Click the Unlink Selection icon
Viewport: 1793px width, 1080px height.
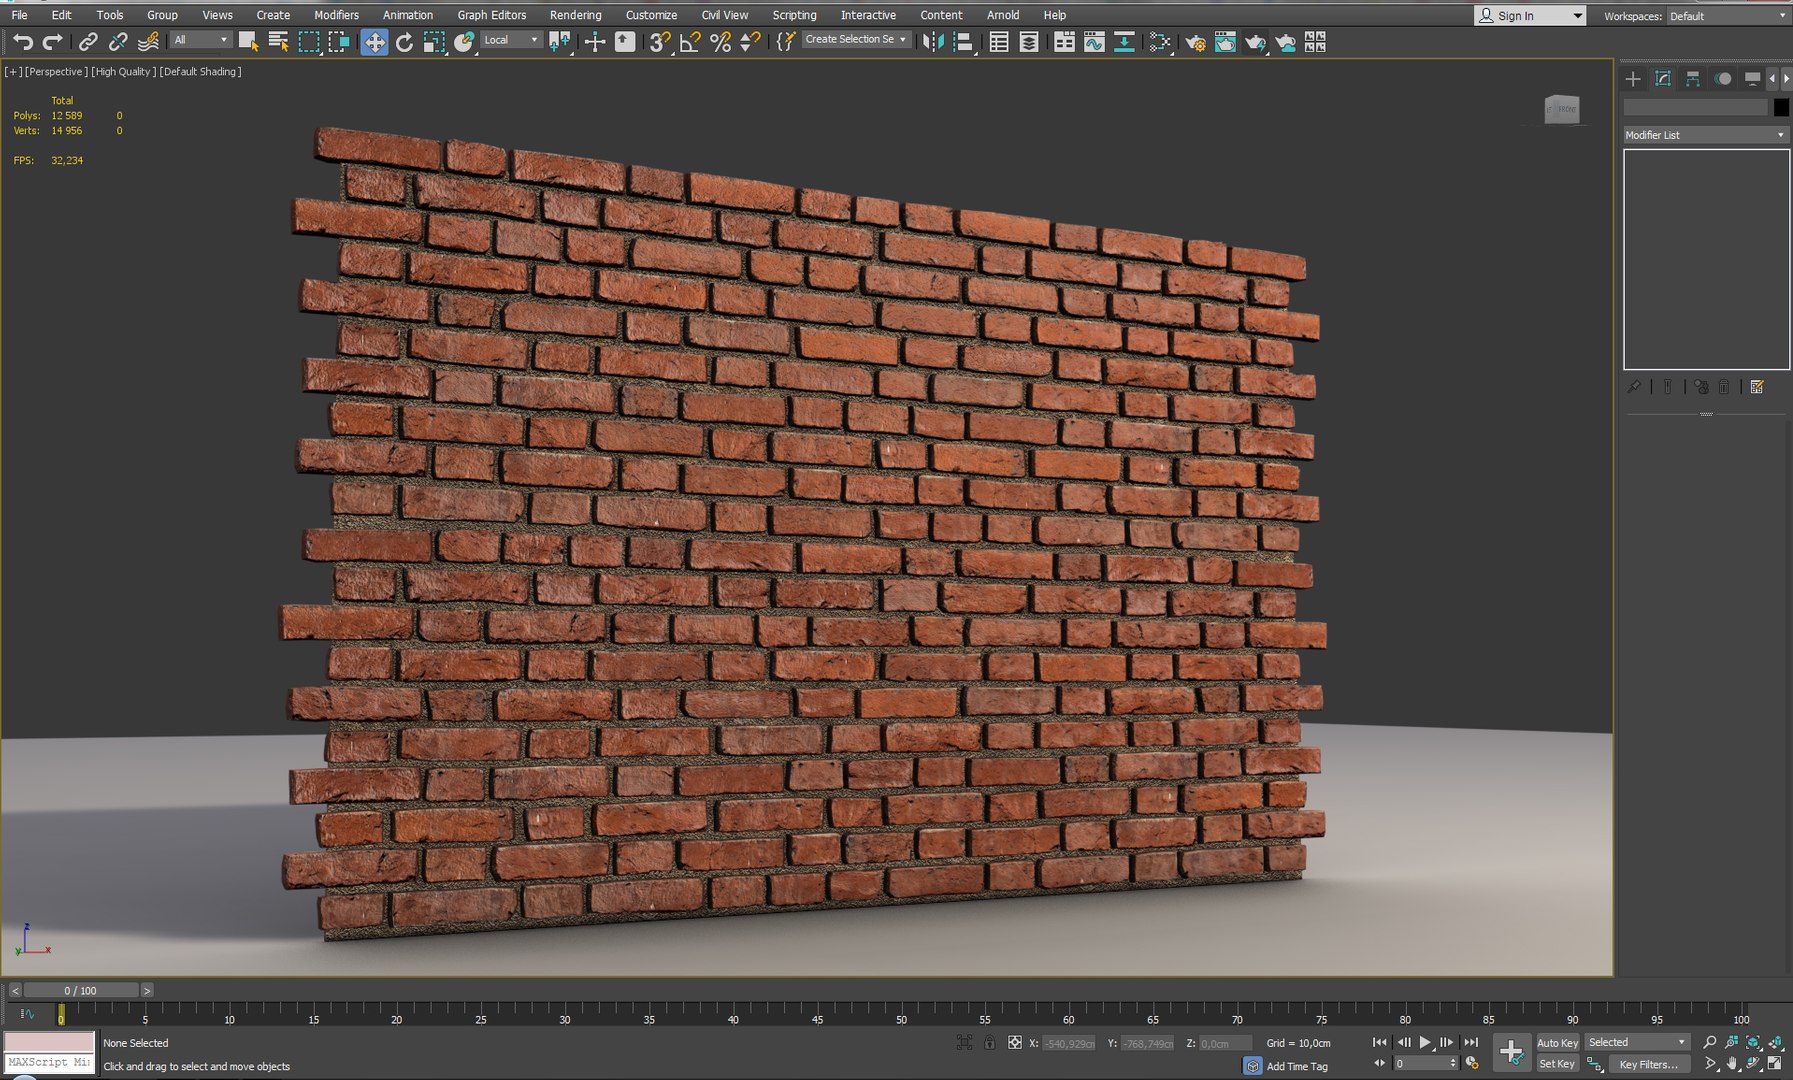point(118,41)
